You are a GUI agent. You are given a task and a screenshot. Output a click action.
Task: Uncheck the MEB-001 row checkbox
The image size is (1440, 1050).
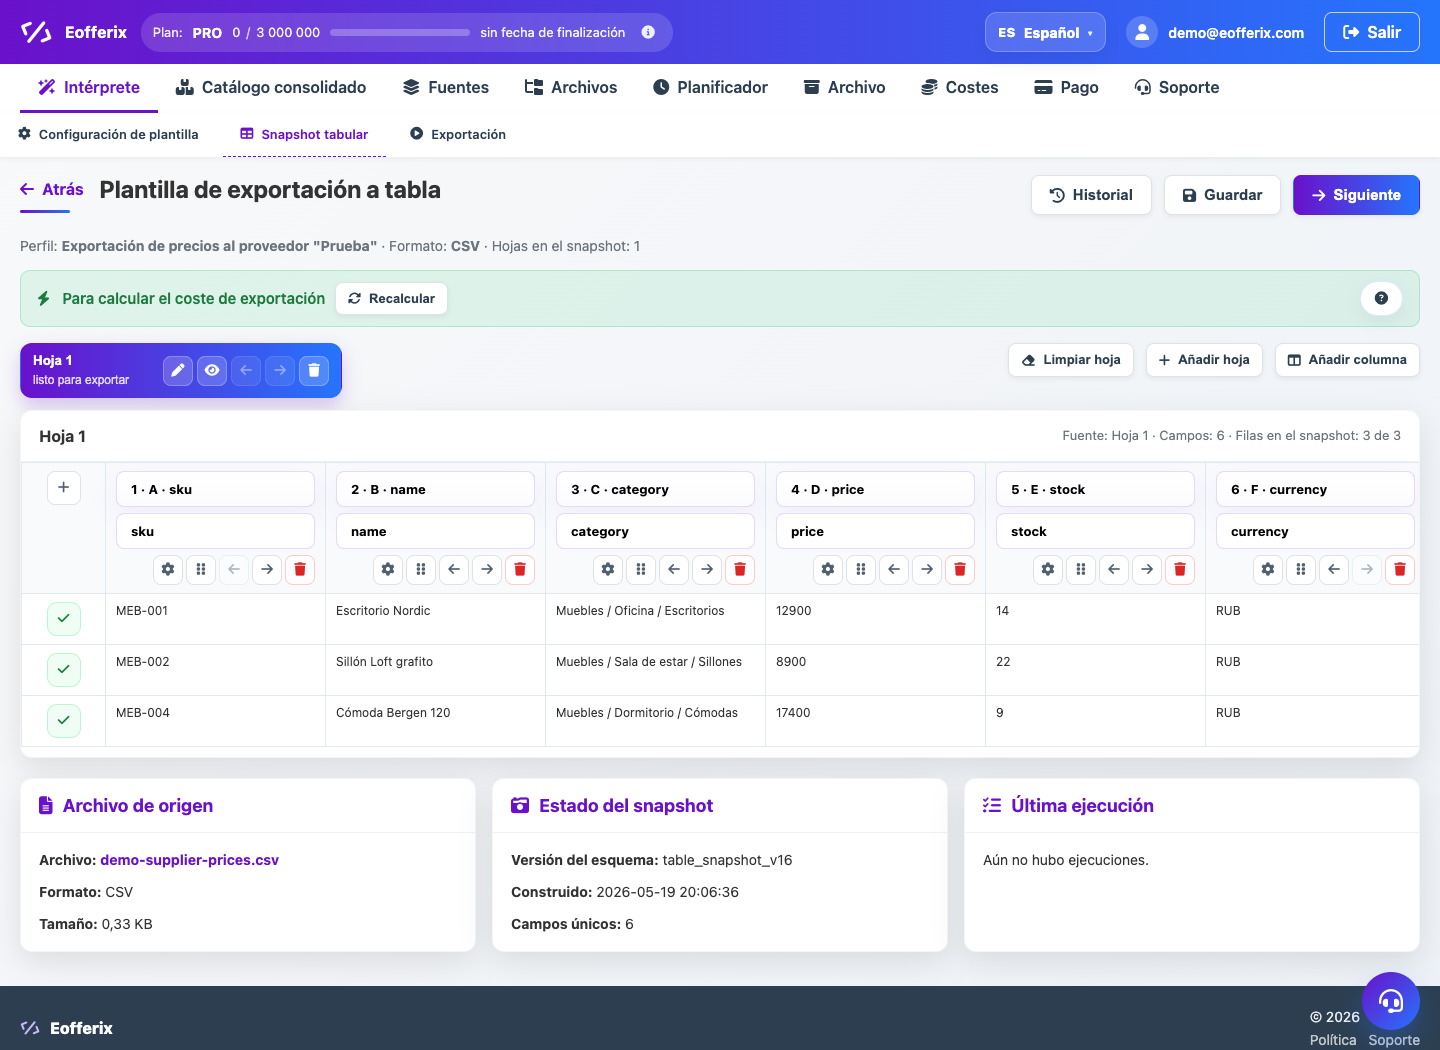(64, 619)
